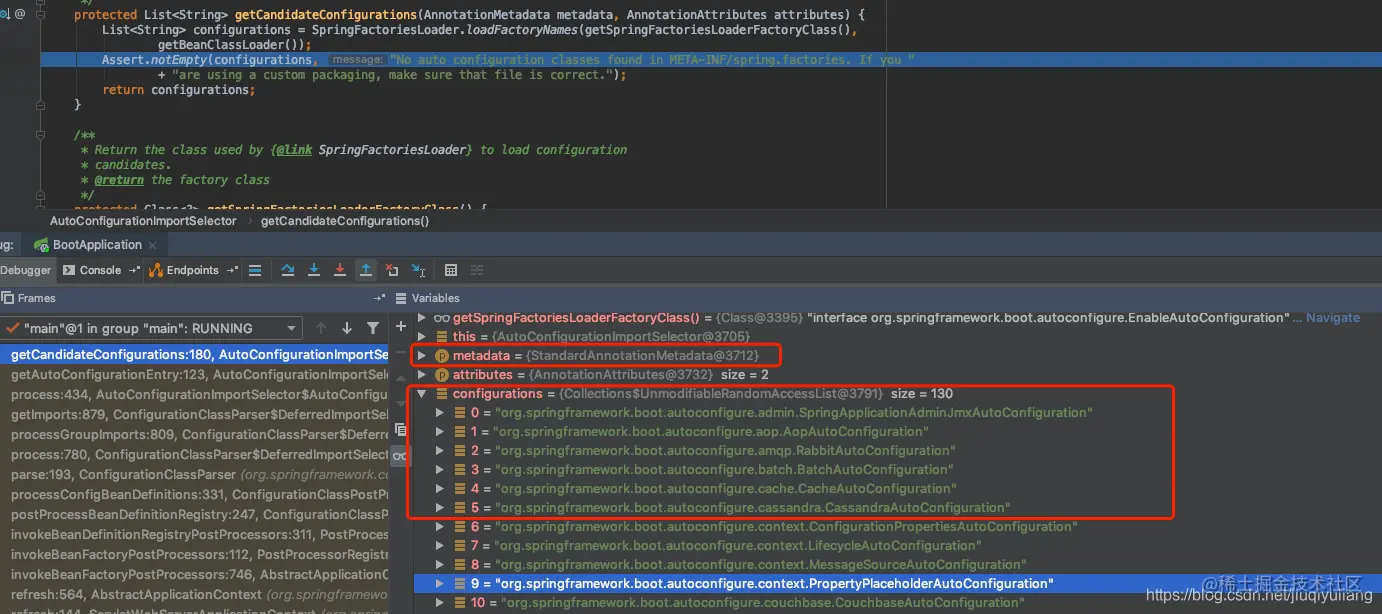Open the thread selector dropdown showing main RUNNING
The width and height of the screenshot is (1382, 614).
click(x=152, y=328)
